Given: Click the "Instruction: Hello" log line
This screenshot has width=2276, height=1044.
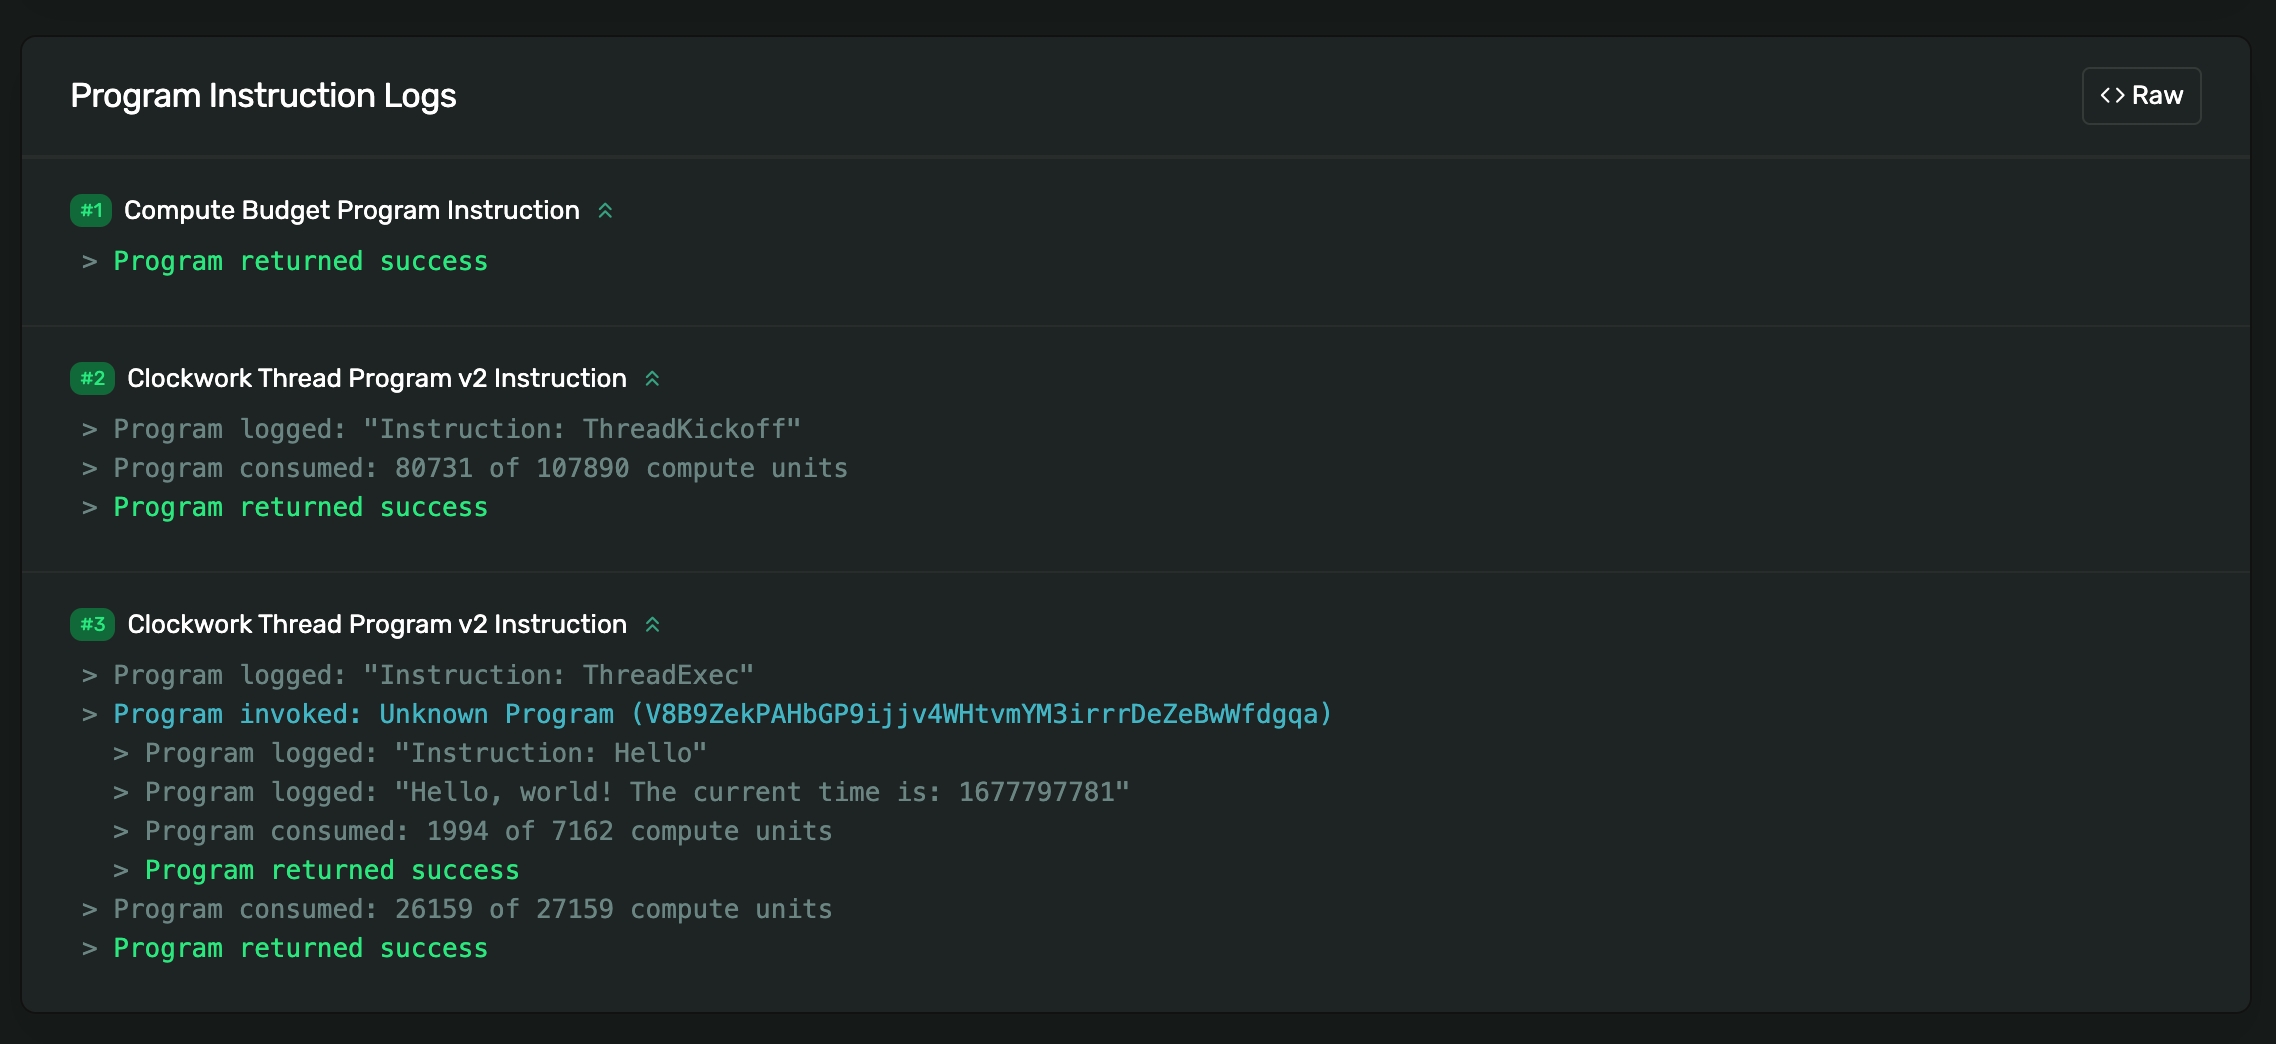Looking at the screenshot, I should pyautogui.click(x=425, y=754).
